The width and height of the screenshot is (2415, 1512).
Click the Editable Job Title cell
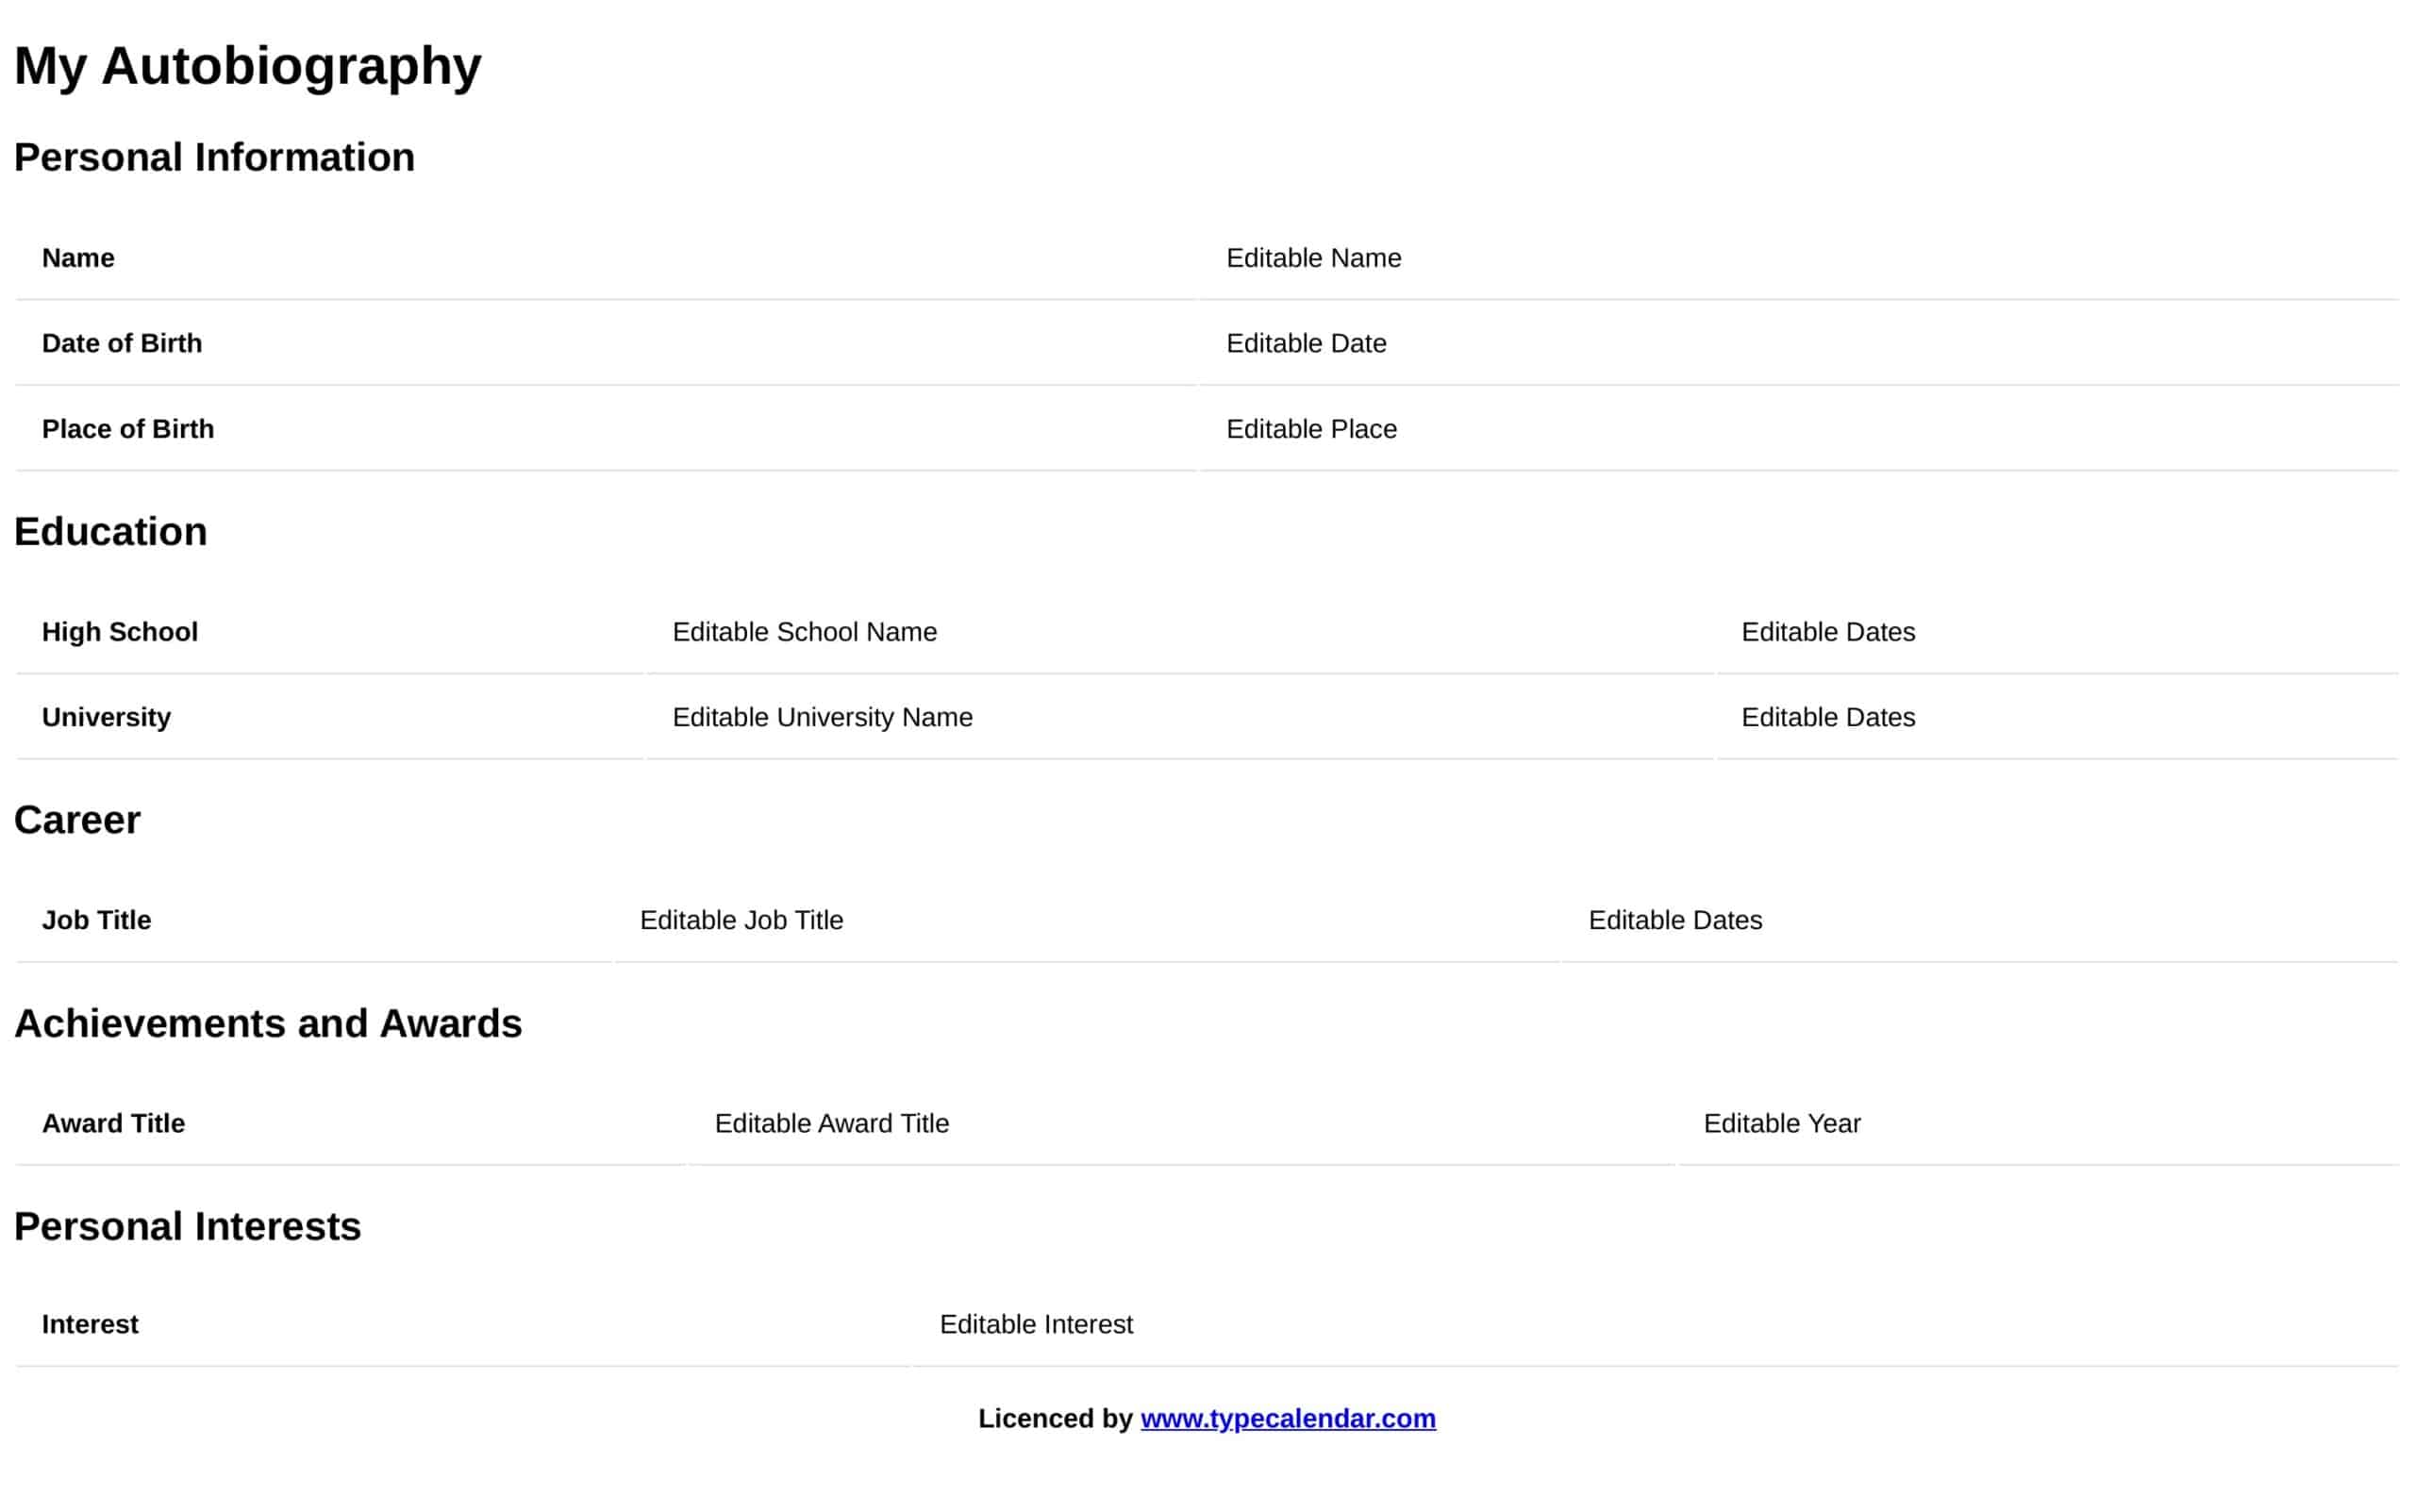741,920
